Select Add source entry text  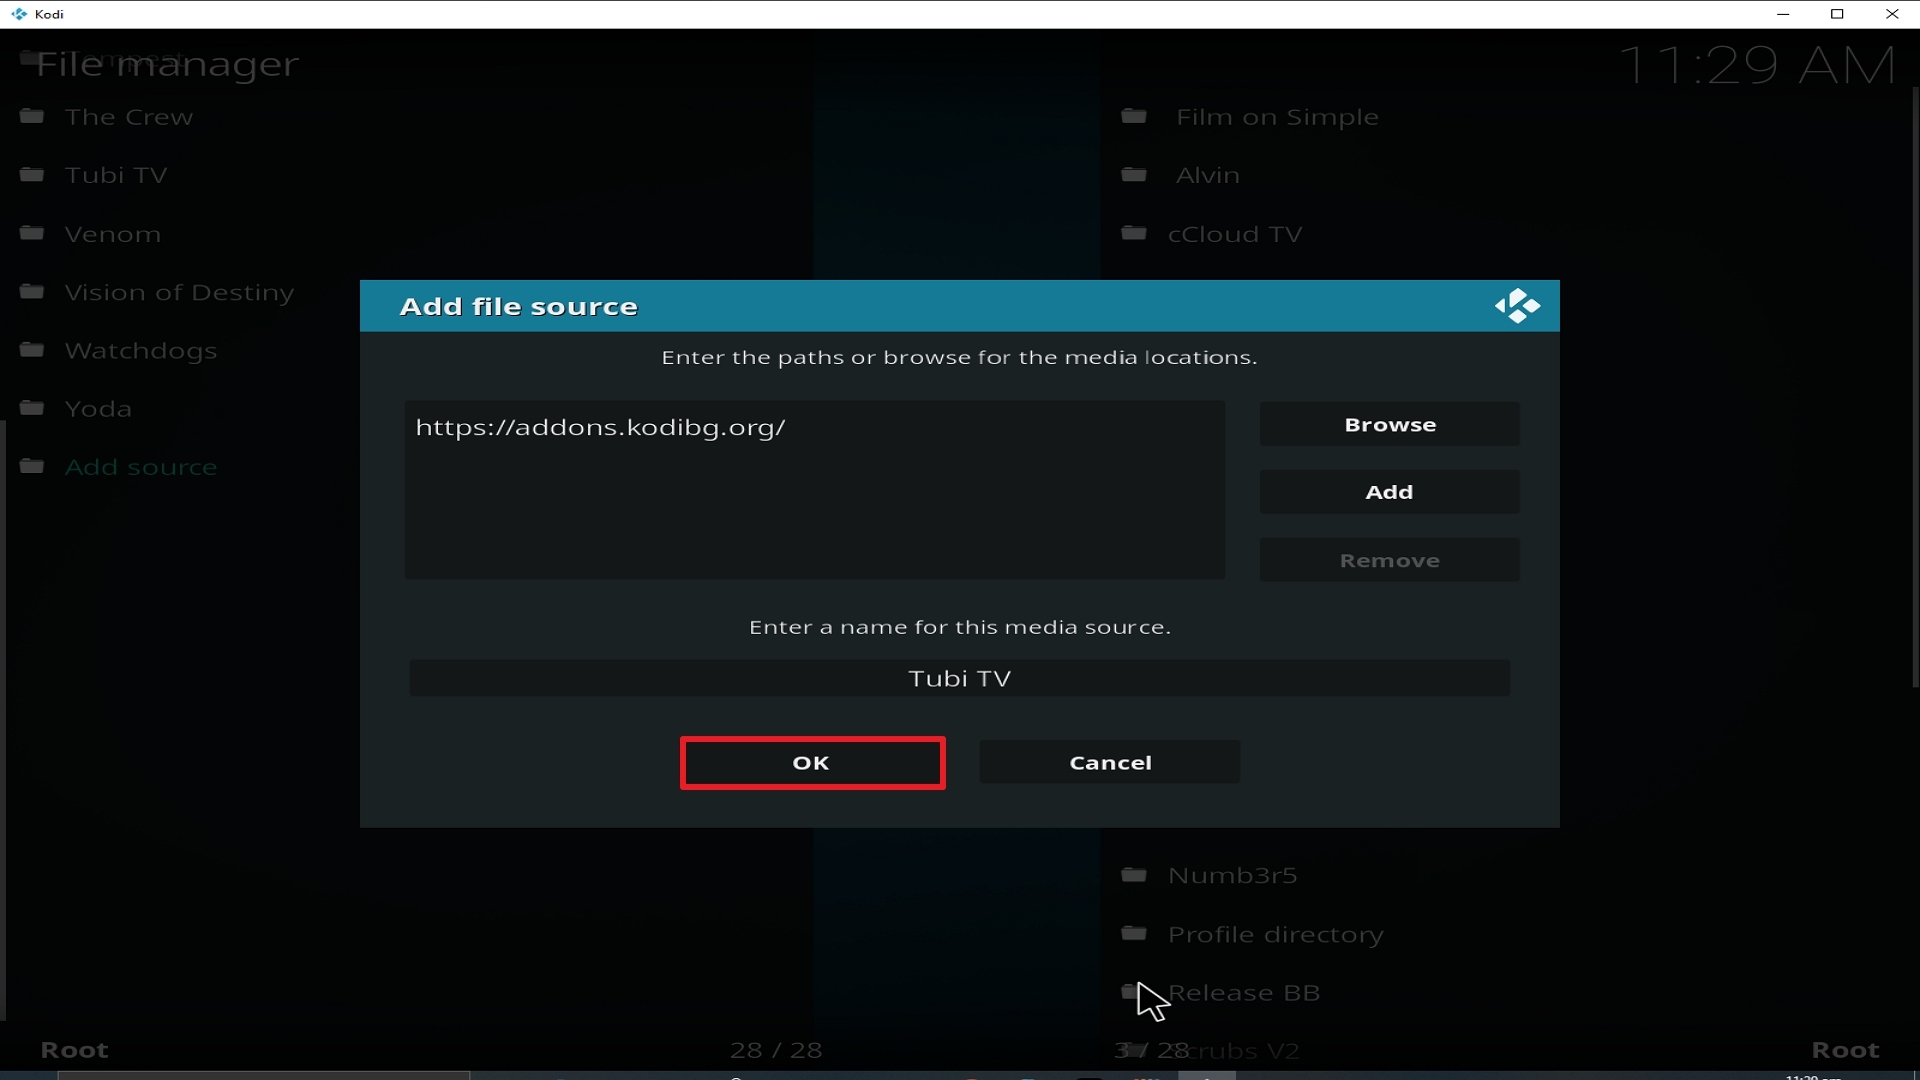[x=141, y=467]
